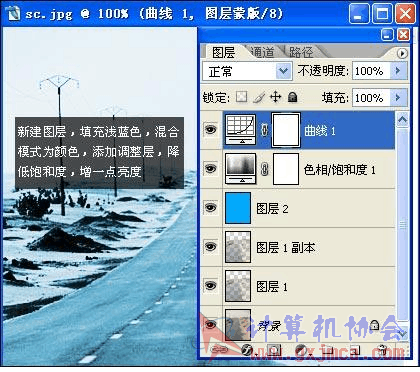Click the link icon on 曲线 1 layer
The image size is (420, 372).
(x=264, y=130)
